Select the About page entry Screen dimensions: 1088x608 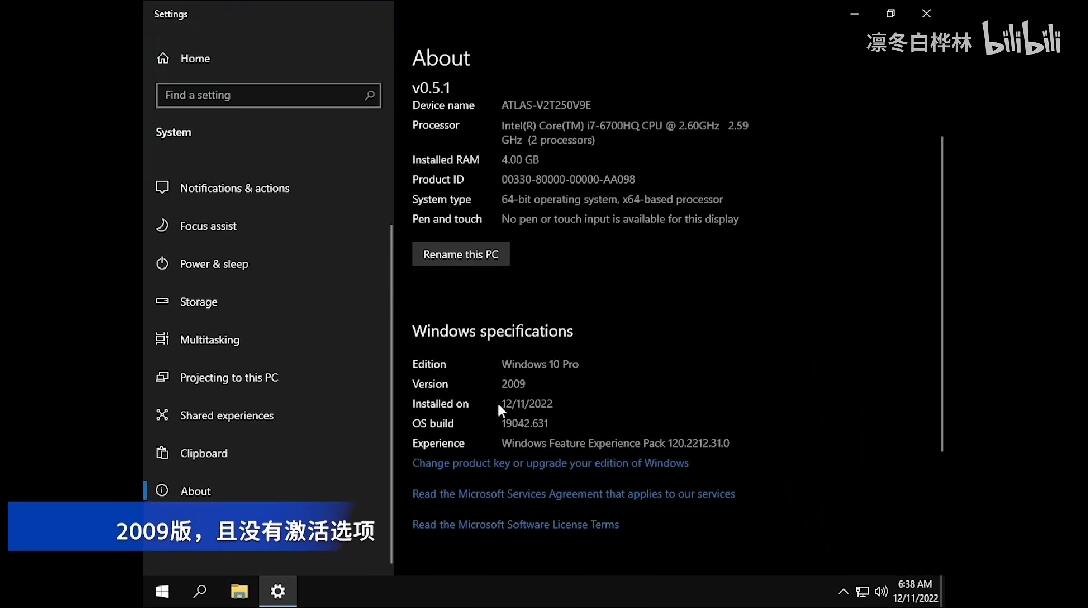(195, 491)
